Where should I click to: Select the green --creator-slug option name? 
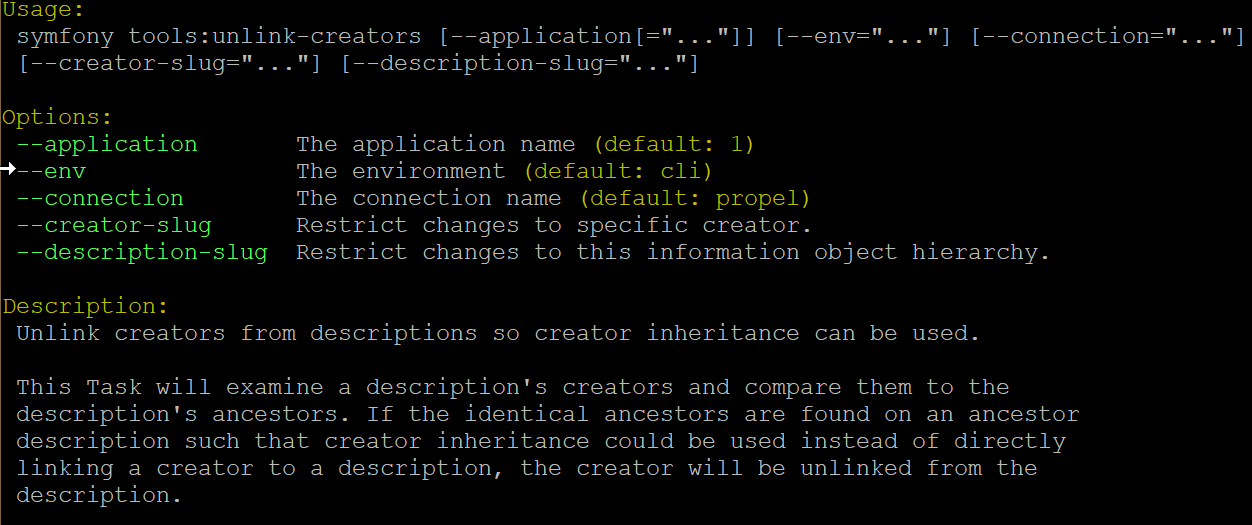114,225
